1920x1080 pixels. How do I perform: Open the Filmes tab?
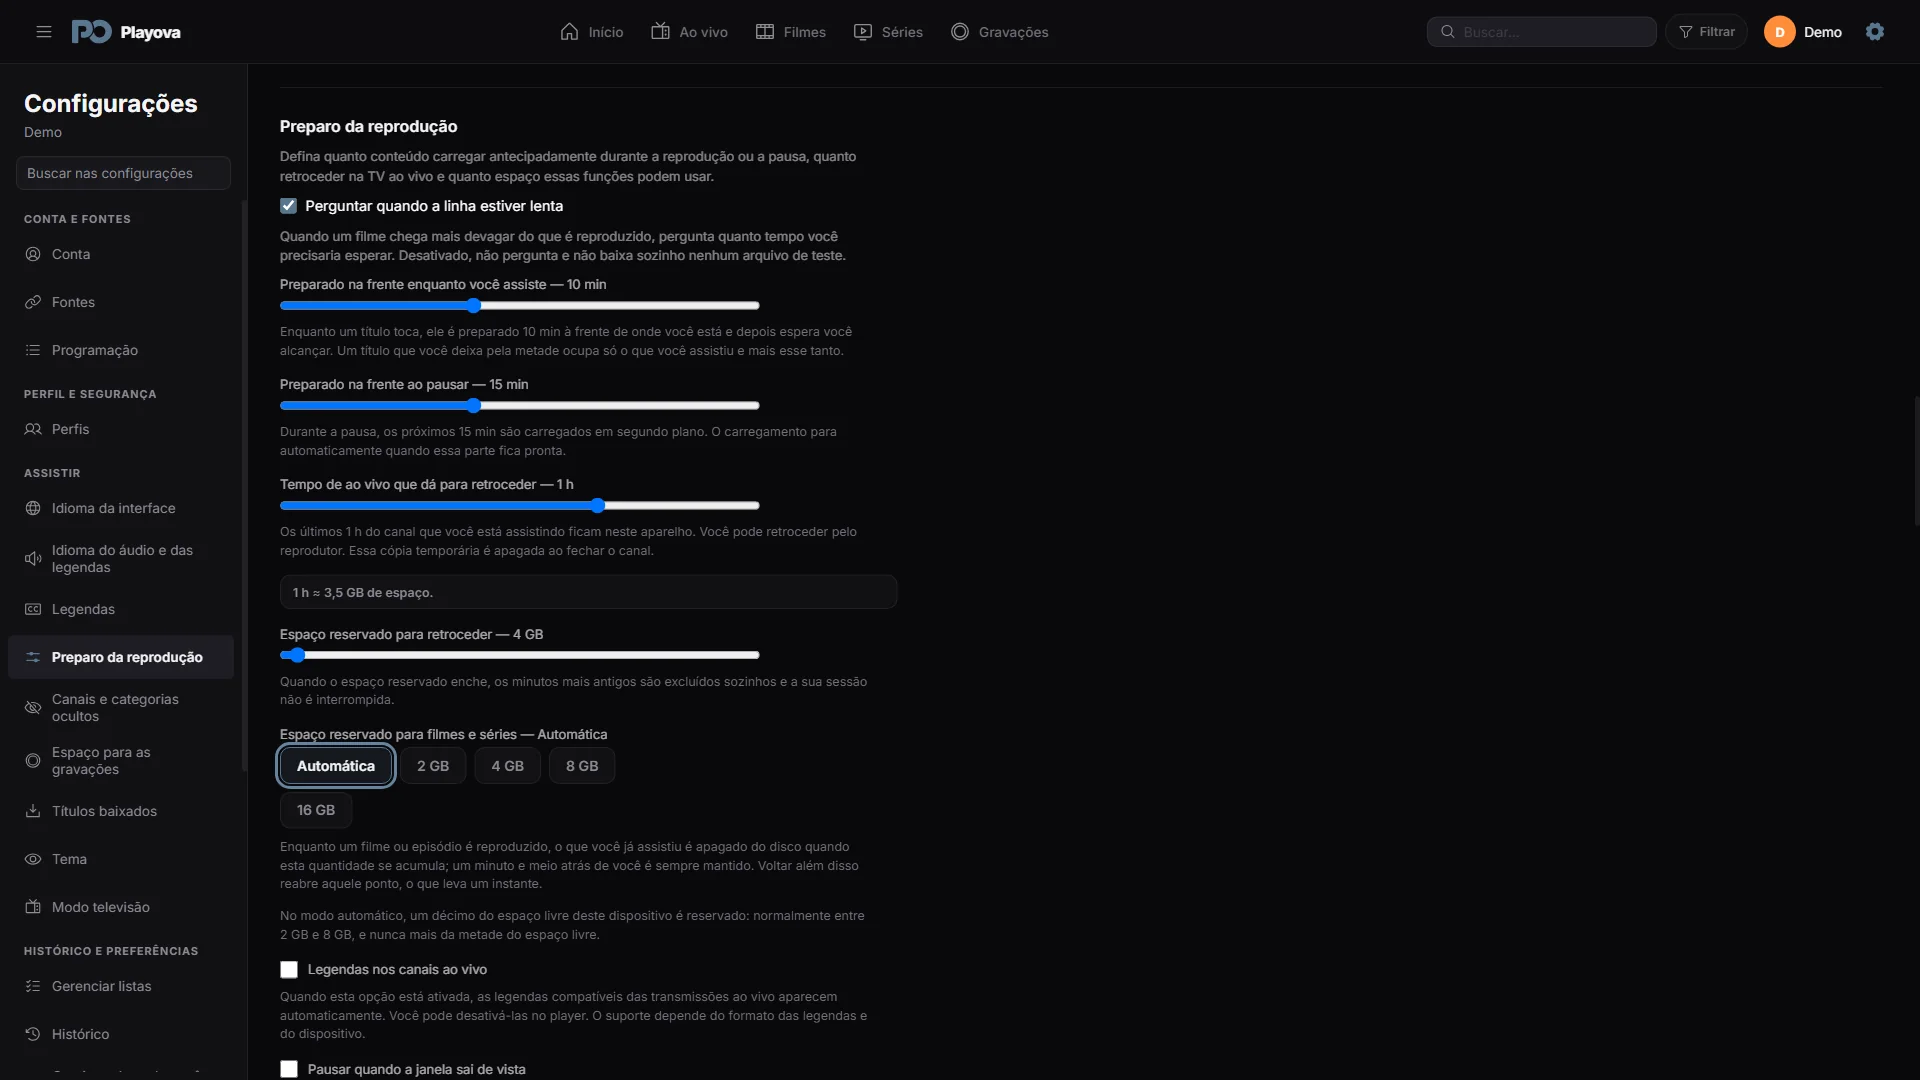point(791,32)
